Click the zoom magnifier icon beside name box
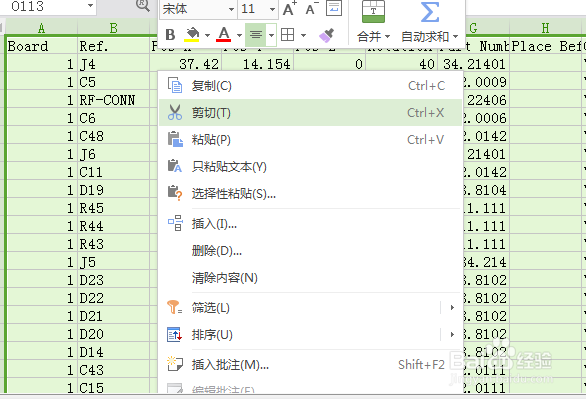 (142, 6)
